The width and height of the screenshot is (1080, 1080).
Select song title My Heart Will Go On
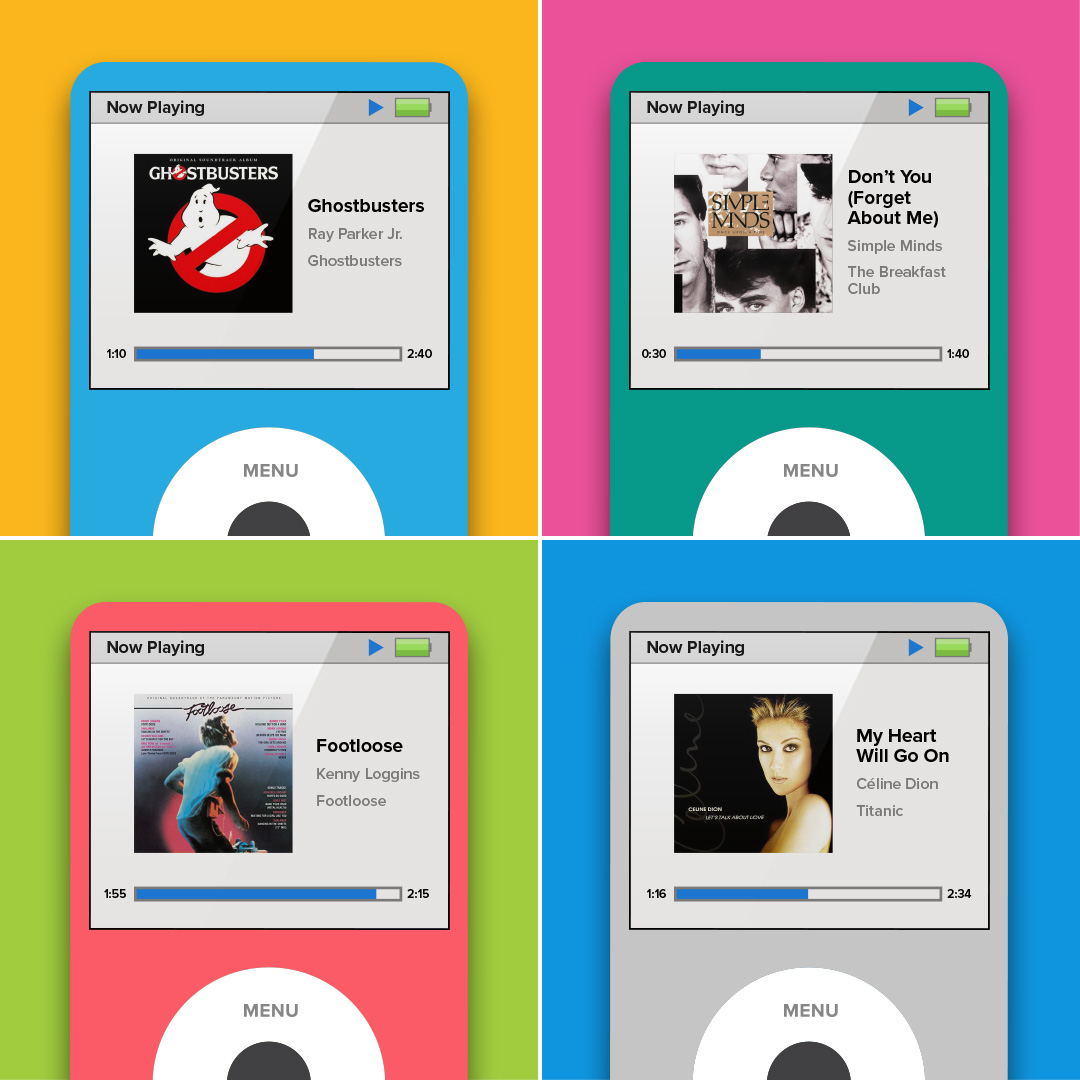902,746
